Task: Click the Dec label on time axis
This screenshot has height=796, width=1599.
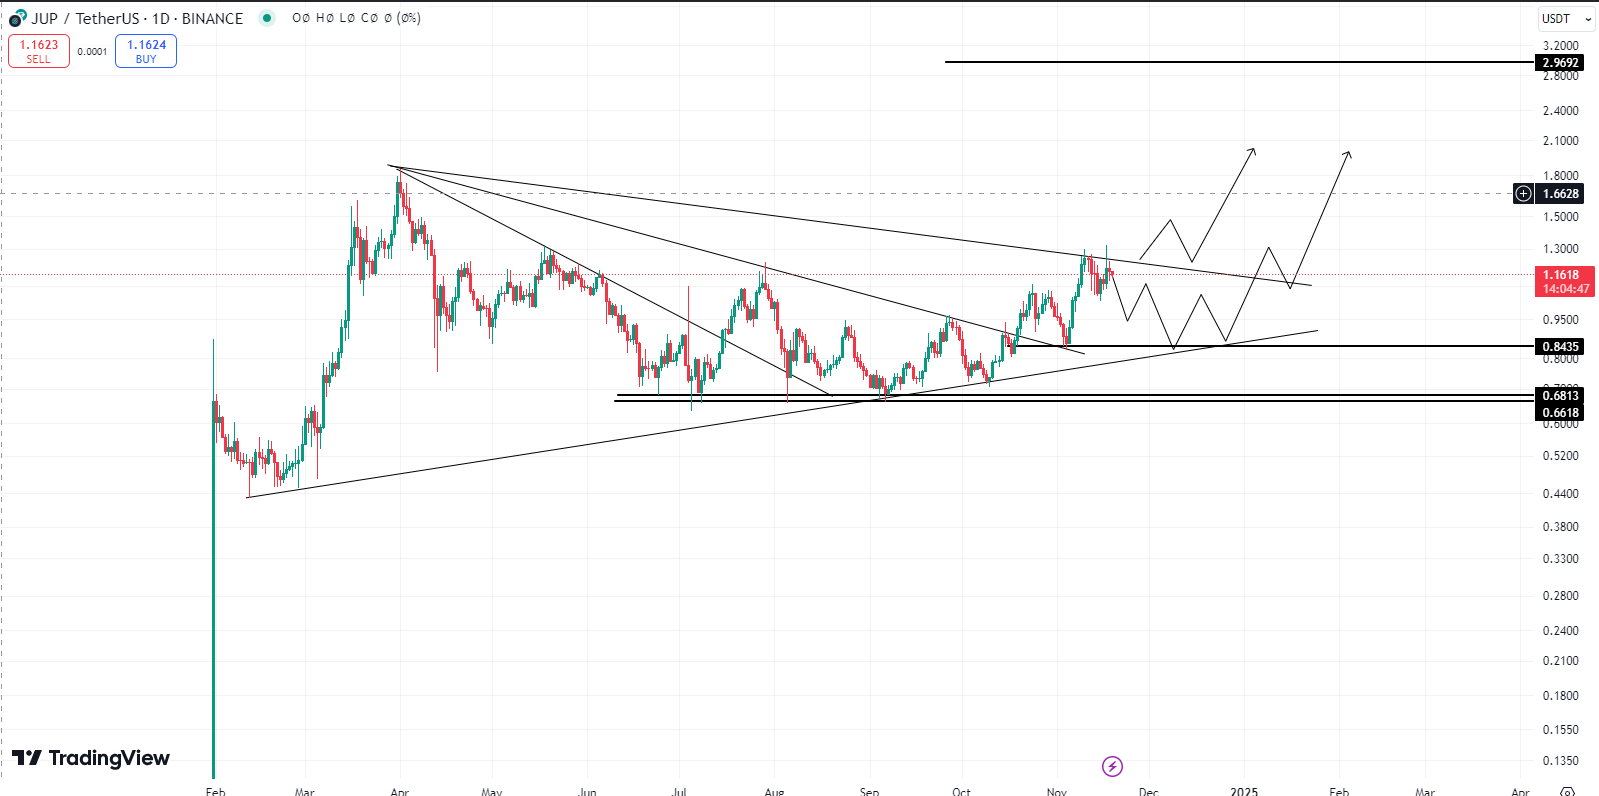Action: pos(1148,791)
